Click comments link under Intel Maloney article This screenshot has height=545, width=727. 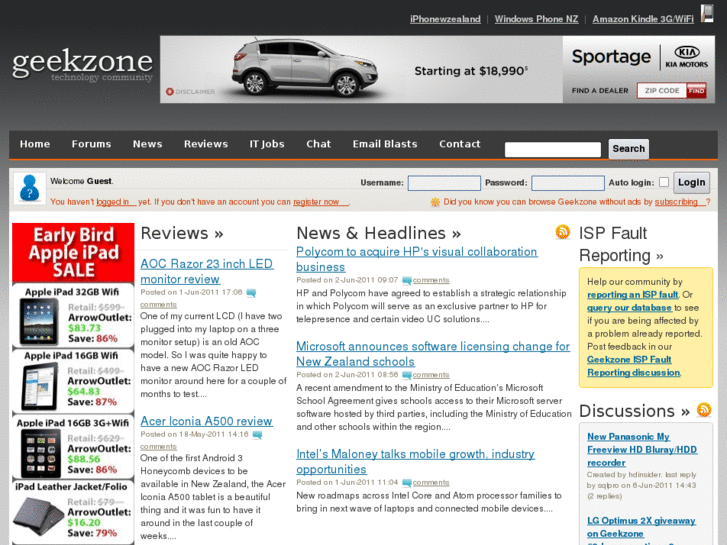(431, 482)
